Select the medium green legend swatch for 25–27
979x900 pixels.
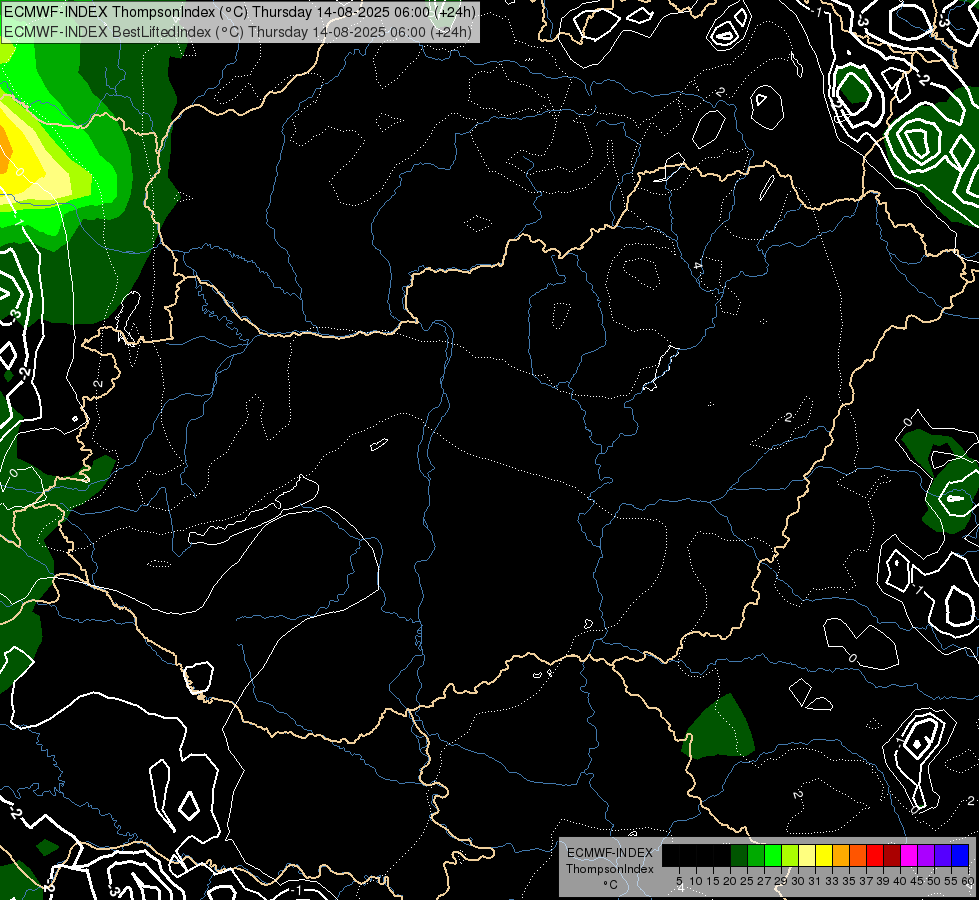click(756, 855)
